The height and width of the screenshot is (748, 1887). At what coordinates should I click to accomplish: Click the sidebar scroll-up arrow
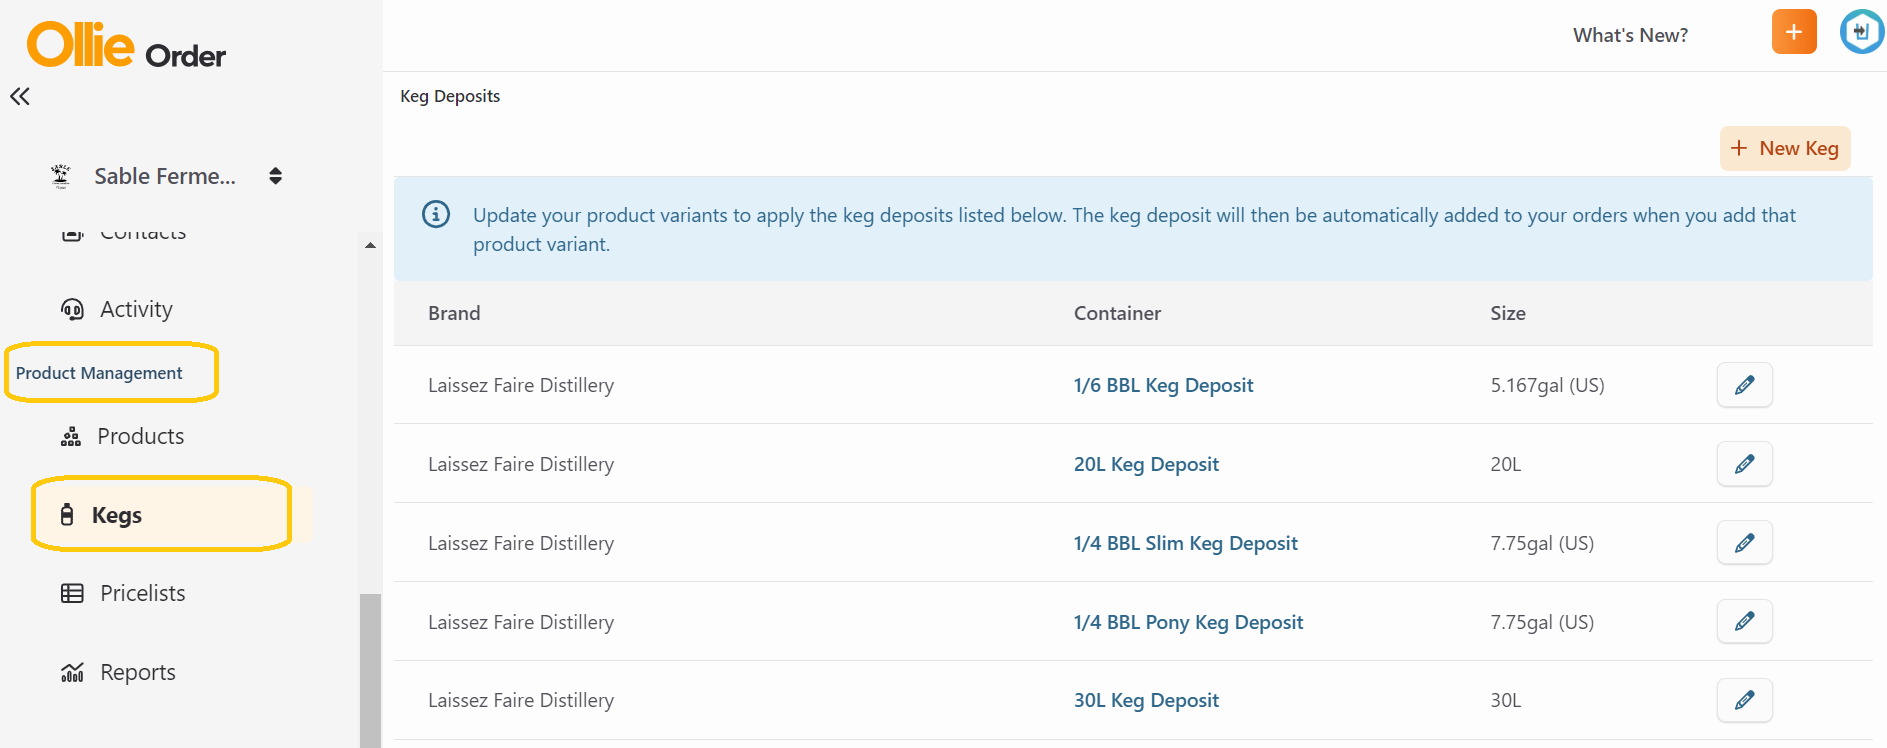click(370, 245)
